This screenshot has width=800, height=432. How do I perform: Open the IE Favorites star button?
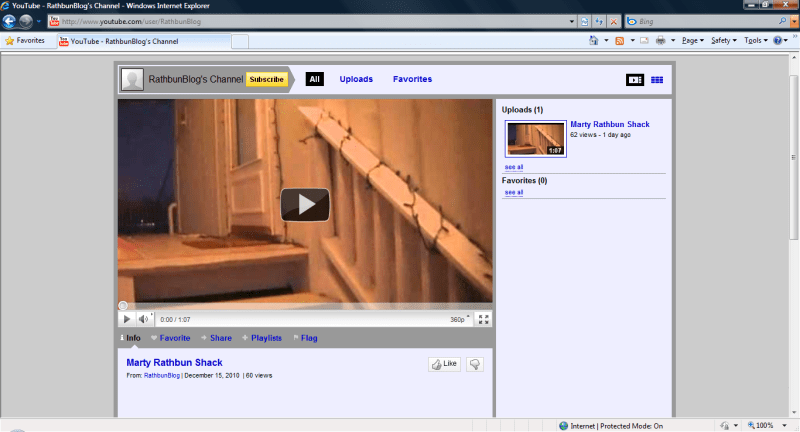coord(25,41)
